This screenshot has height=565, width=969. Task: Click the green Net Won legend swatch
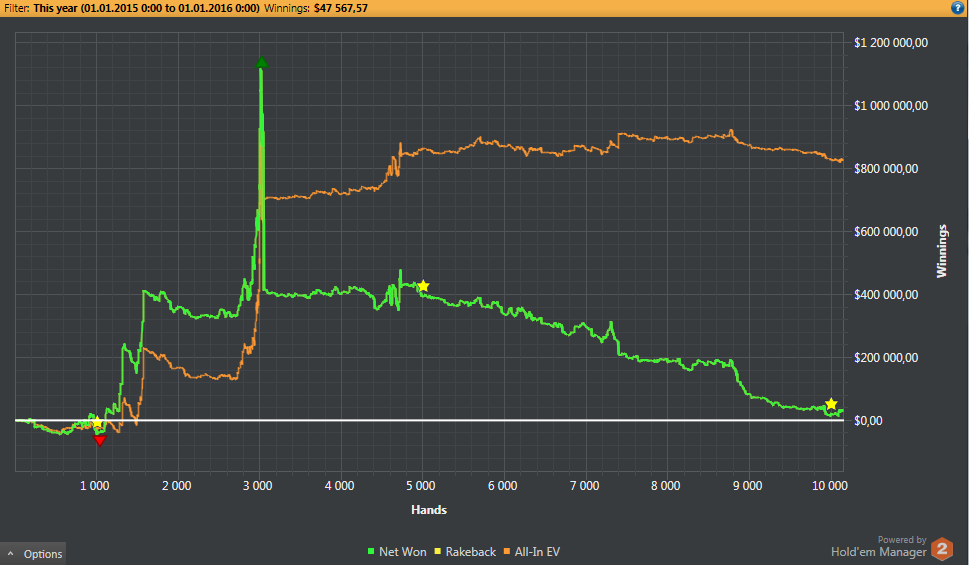click(371, 551)
